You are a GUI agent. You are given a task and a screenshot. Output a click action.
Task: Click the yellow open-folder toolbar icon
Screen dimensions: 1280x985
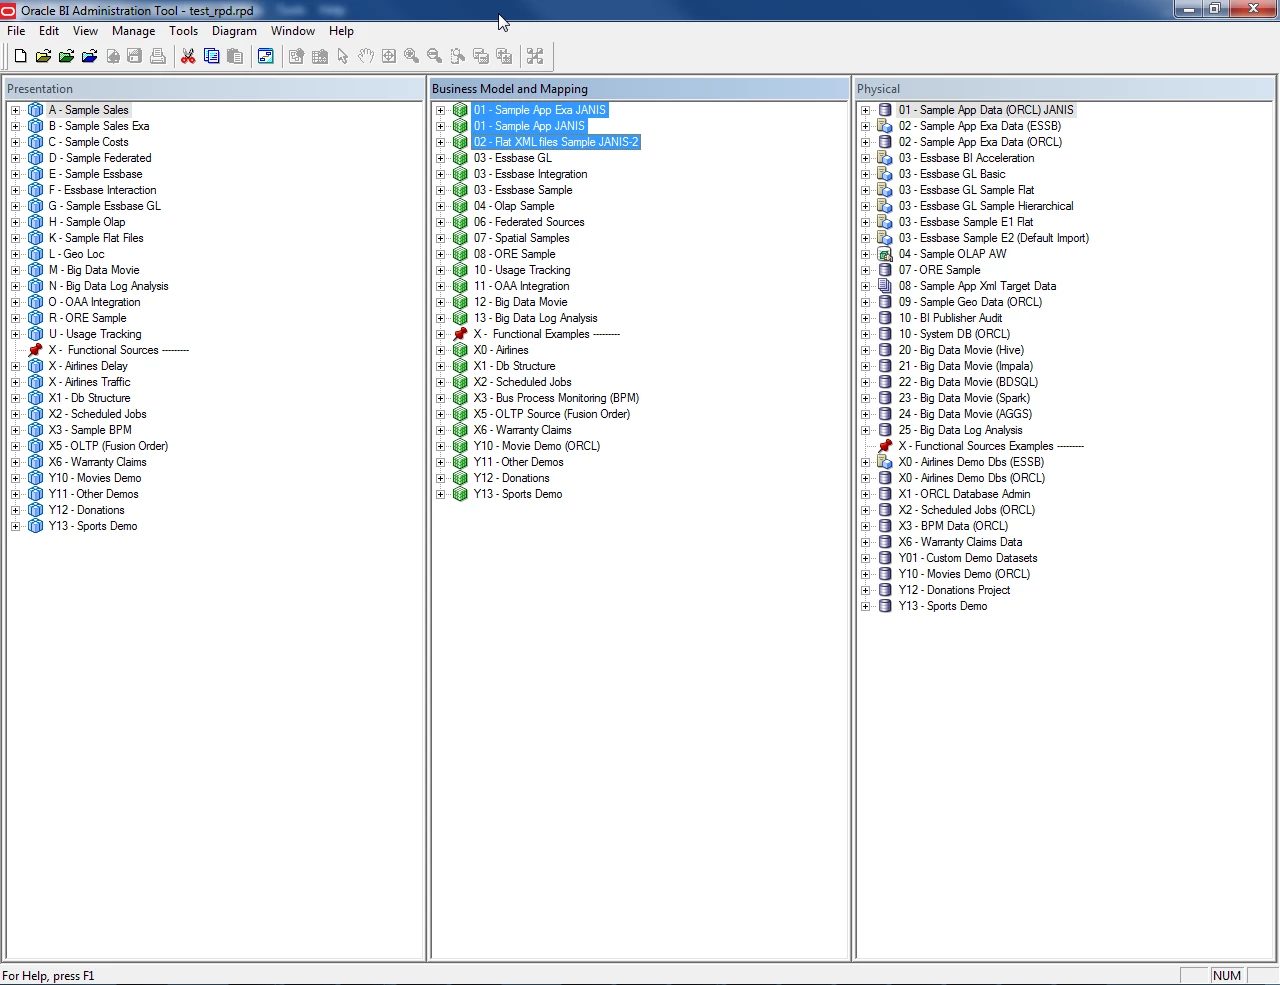click(43, 56)
